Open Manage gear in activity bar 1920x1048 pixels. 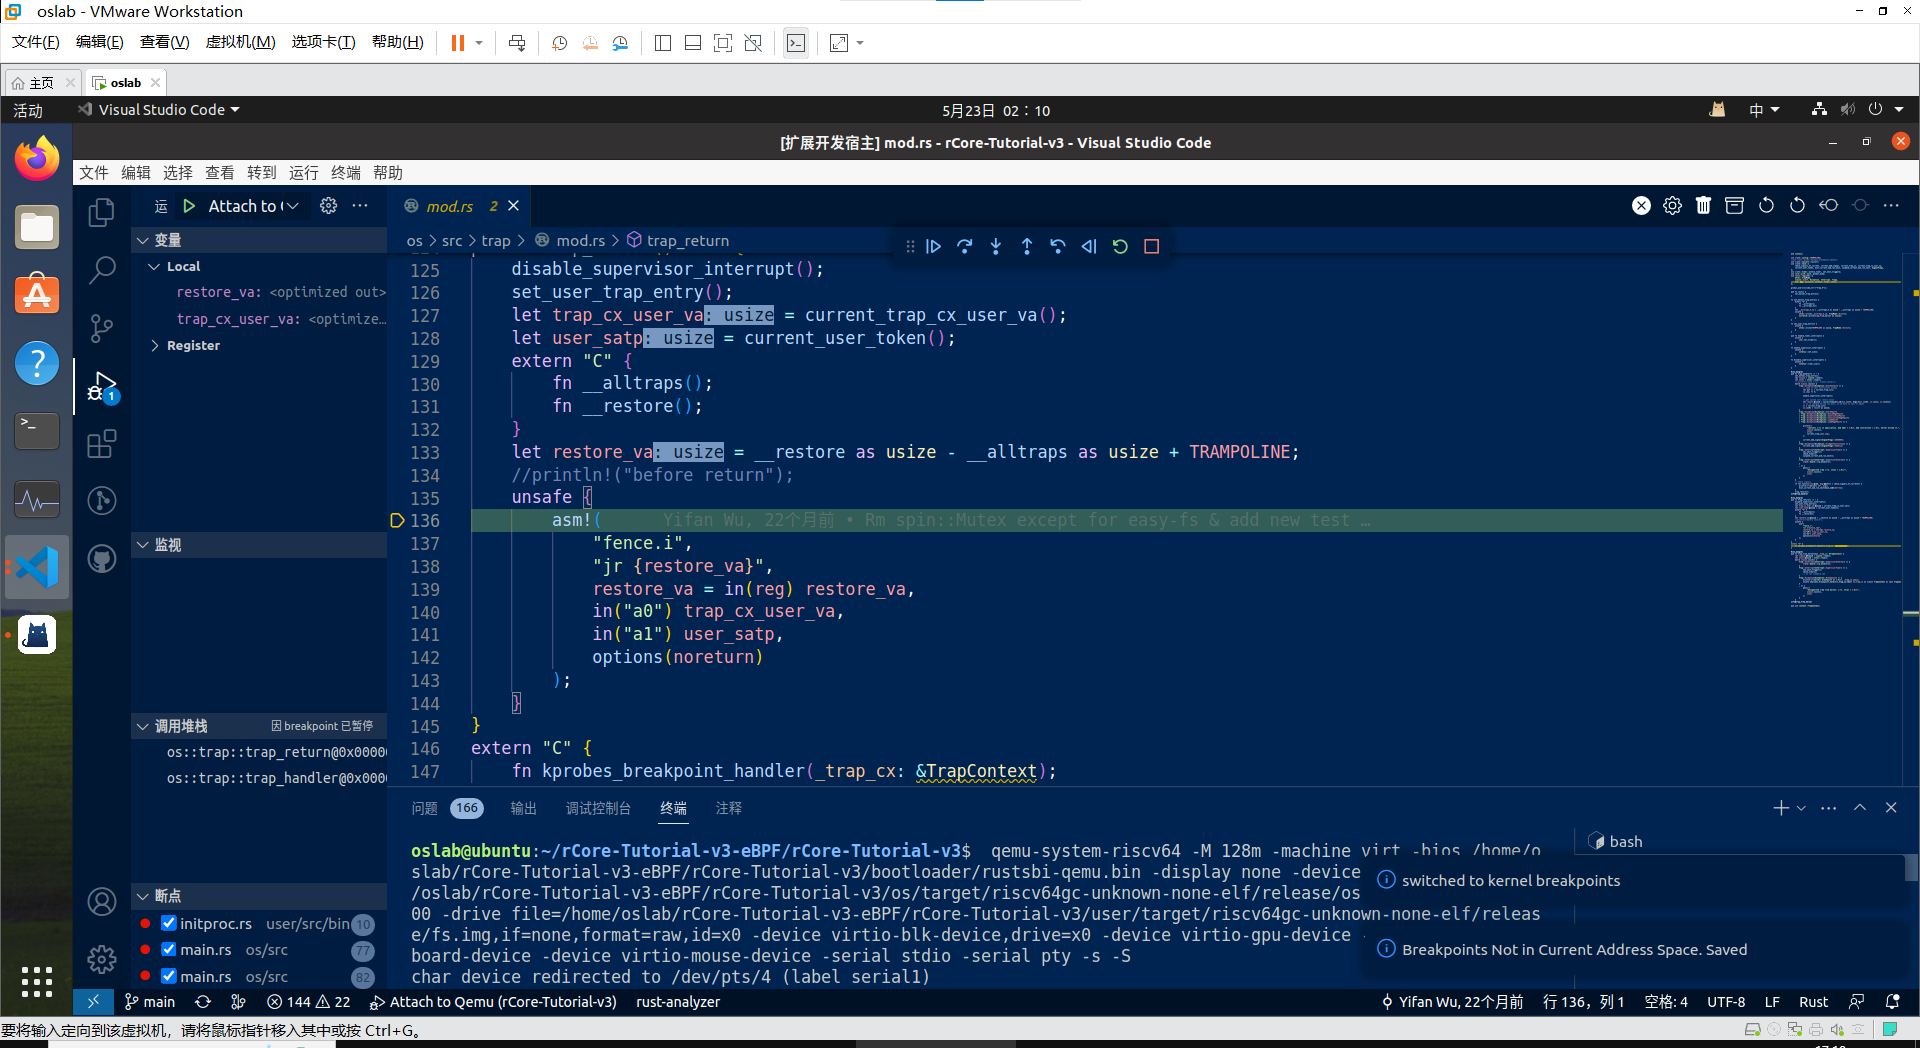(x=102, y=960)
